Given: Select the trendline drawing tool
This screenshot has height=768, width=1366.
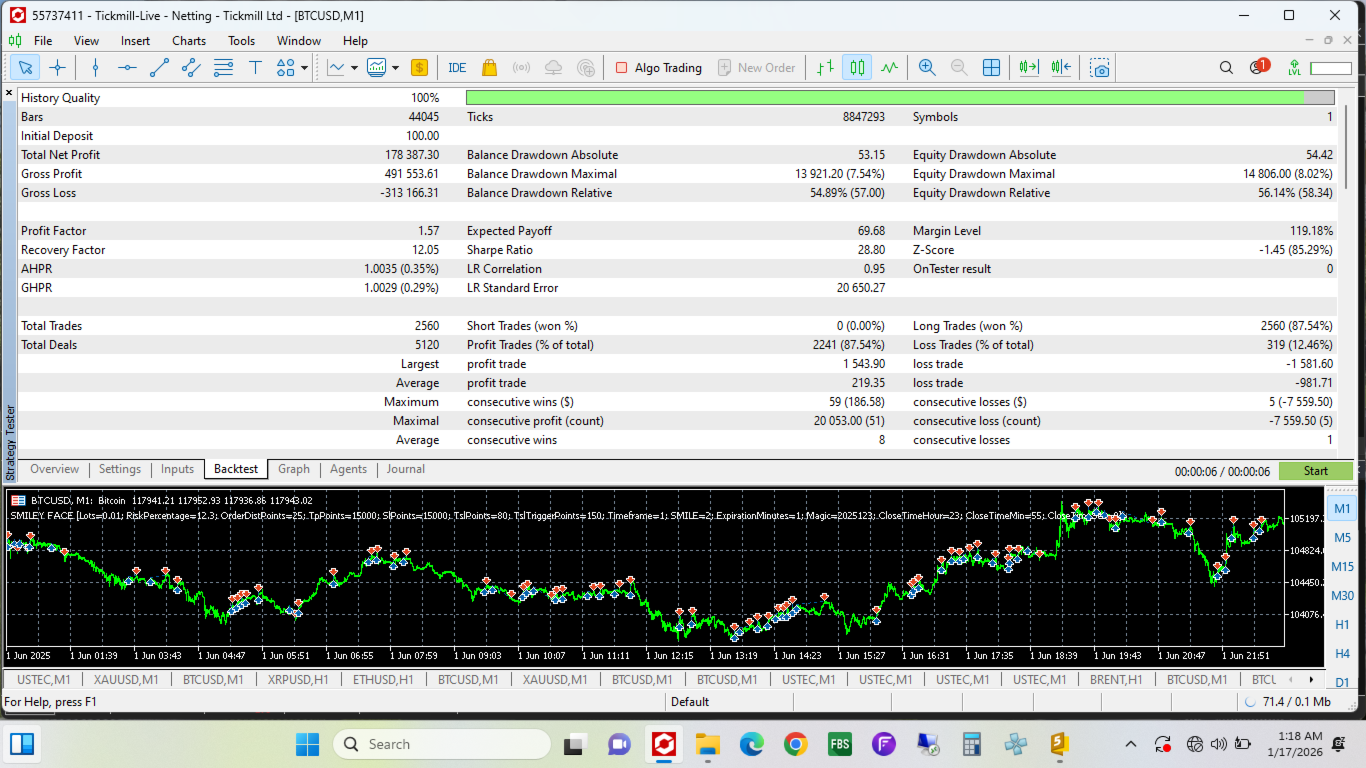Looking at the screenshot, I should click(x=159, y=68).
